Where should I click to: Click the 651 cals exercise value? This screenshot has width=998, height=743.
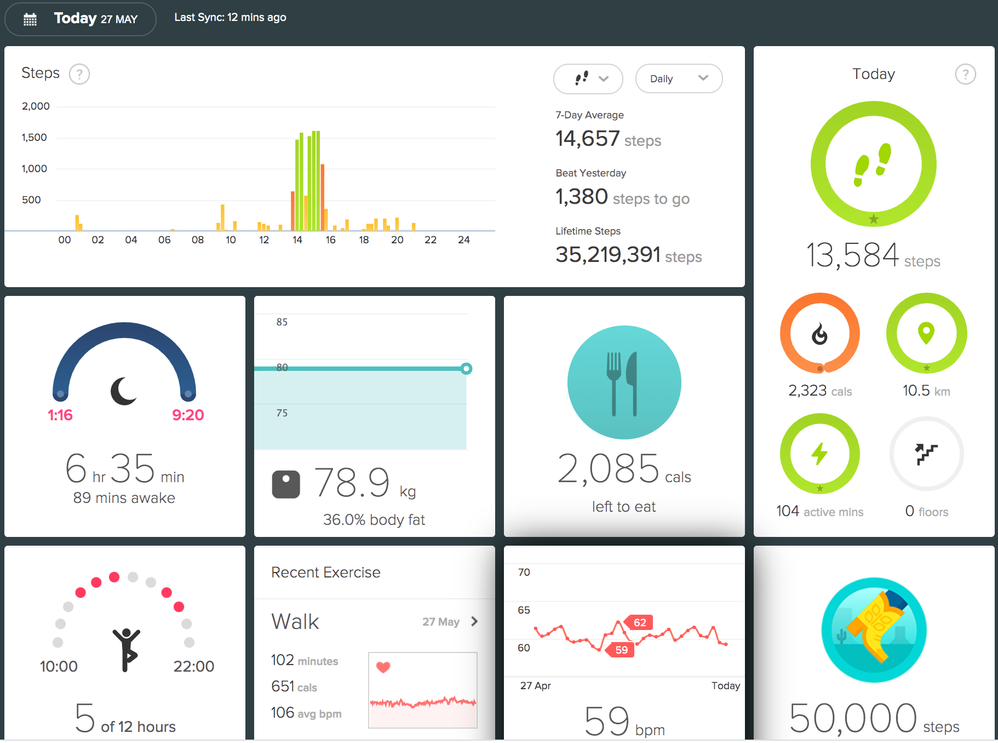pyautogui.click(x=293, y=686)
